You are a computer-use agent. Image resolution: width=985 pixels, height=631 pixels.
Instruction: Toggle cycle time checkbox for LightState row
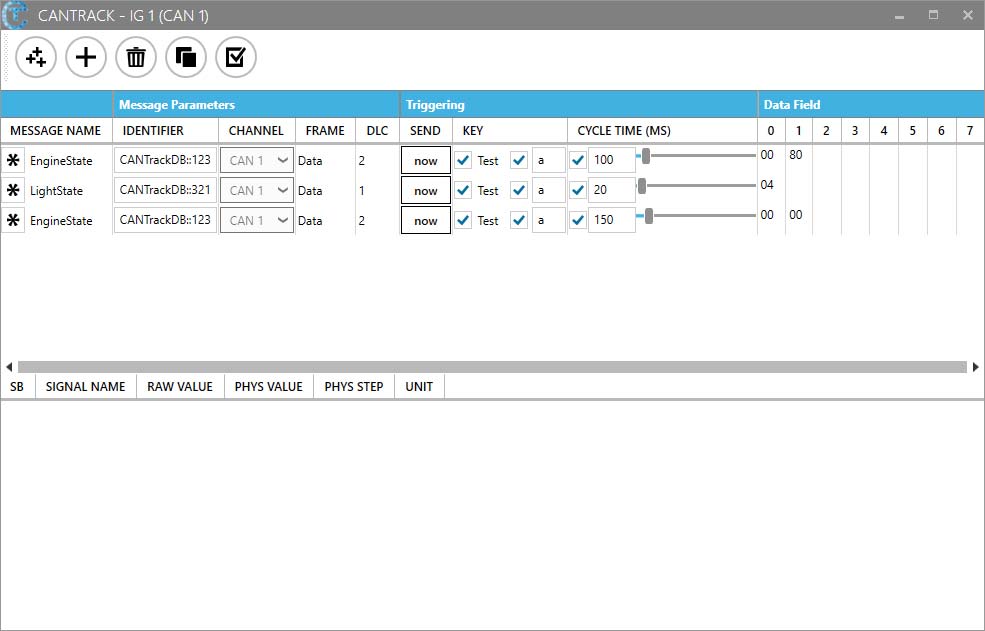click(578, 191)
